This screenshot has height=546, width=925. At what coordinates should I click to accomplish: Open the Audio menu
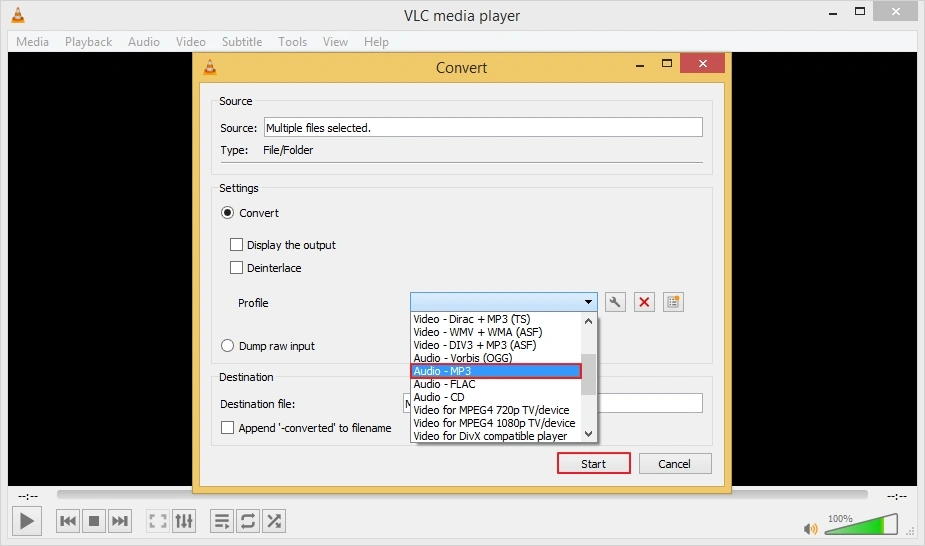144,42
